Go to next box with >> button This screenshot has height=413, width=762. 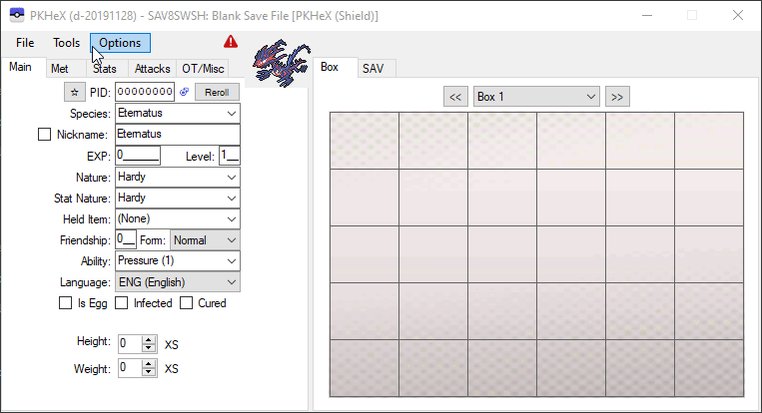[617, 97]
